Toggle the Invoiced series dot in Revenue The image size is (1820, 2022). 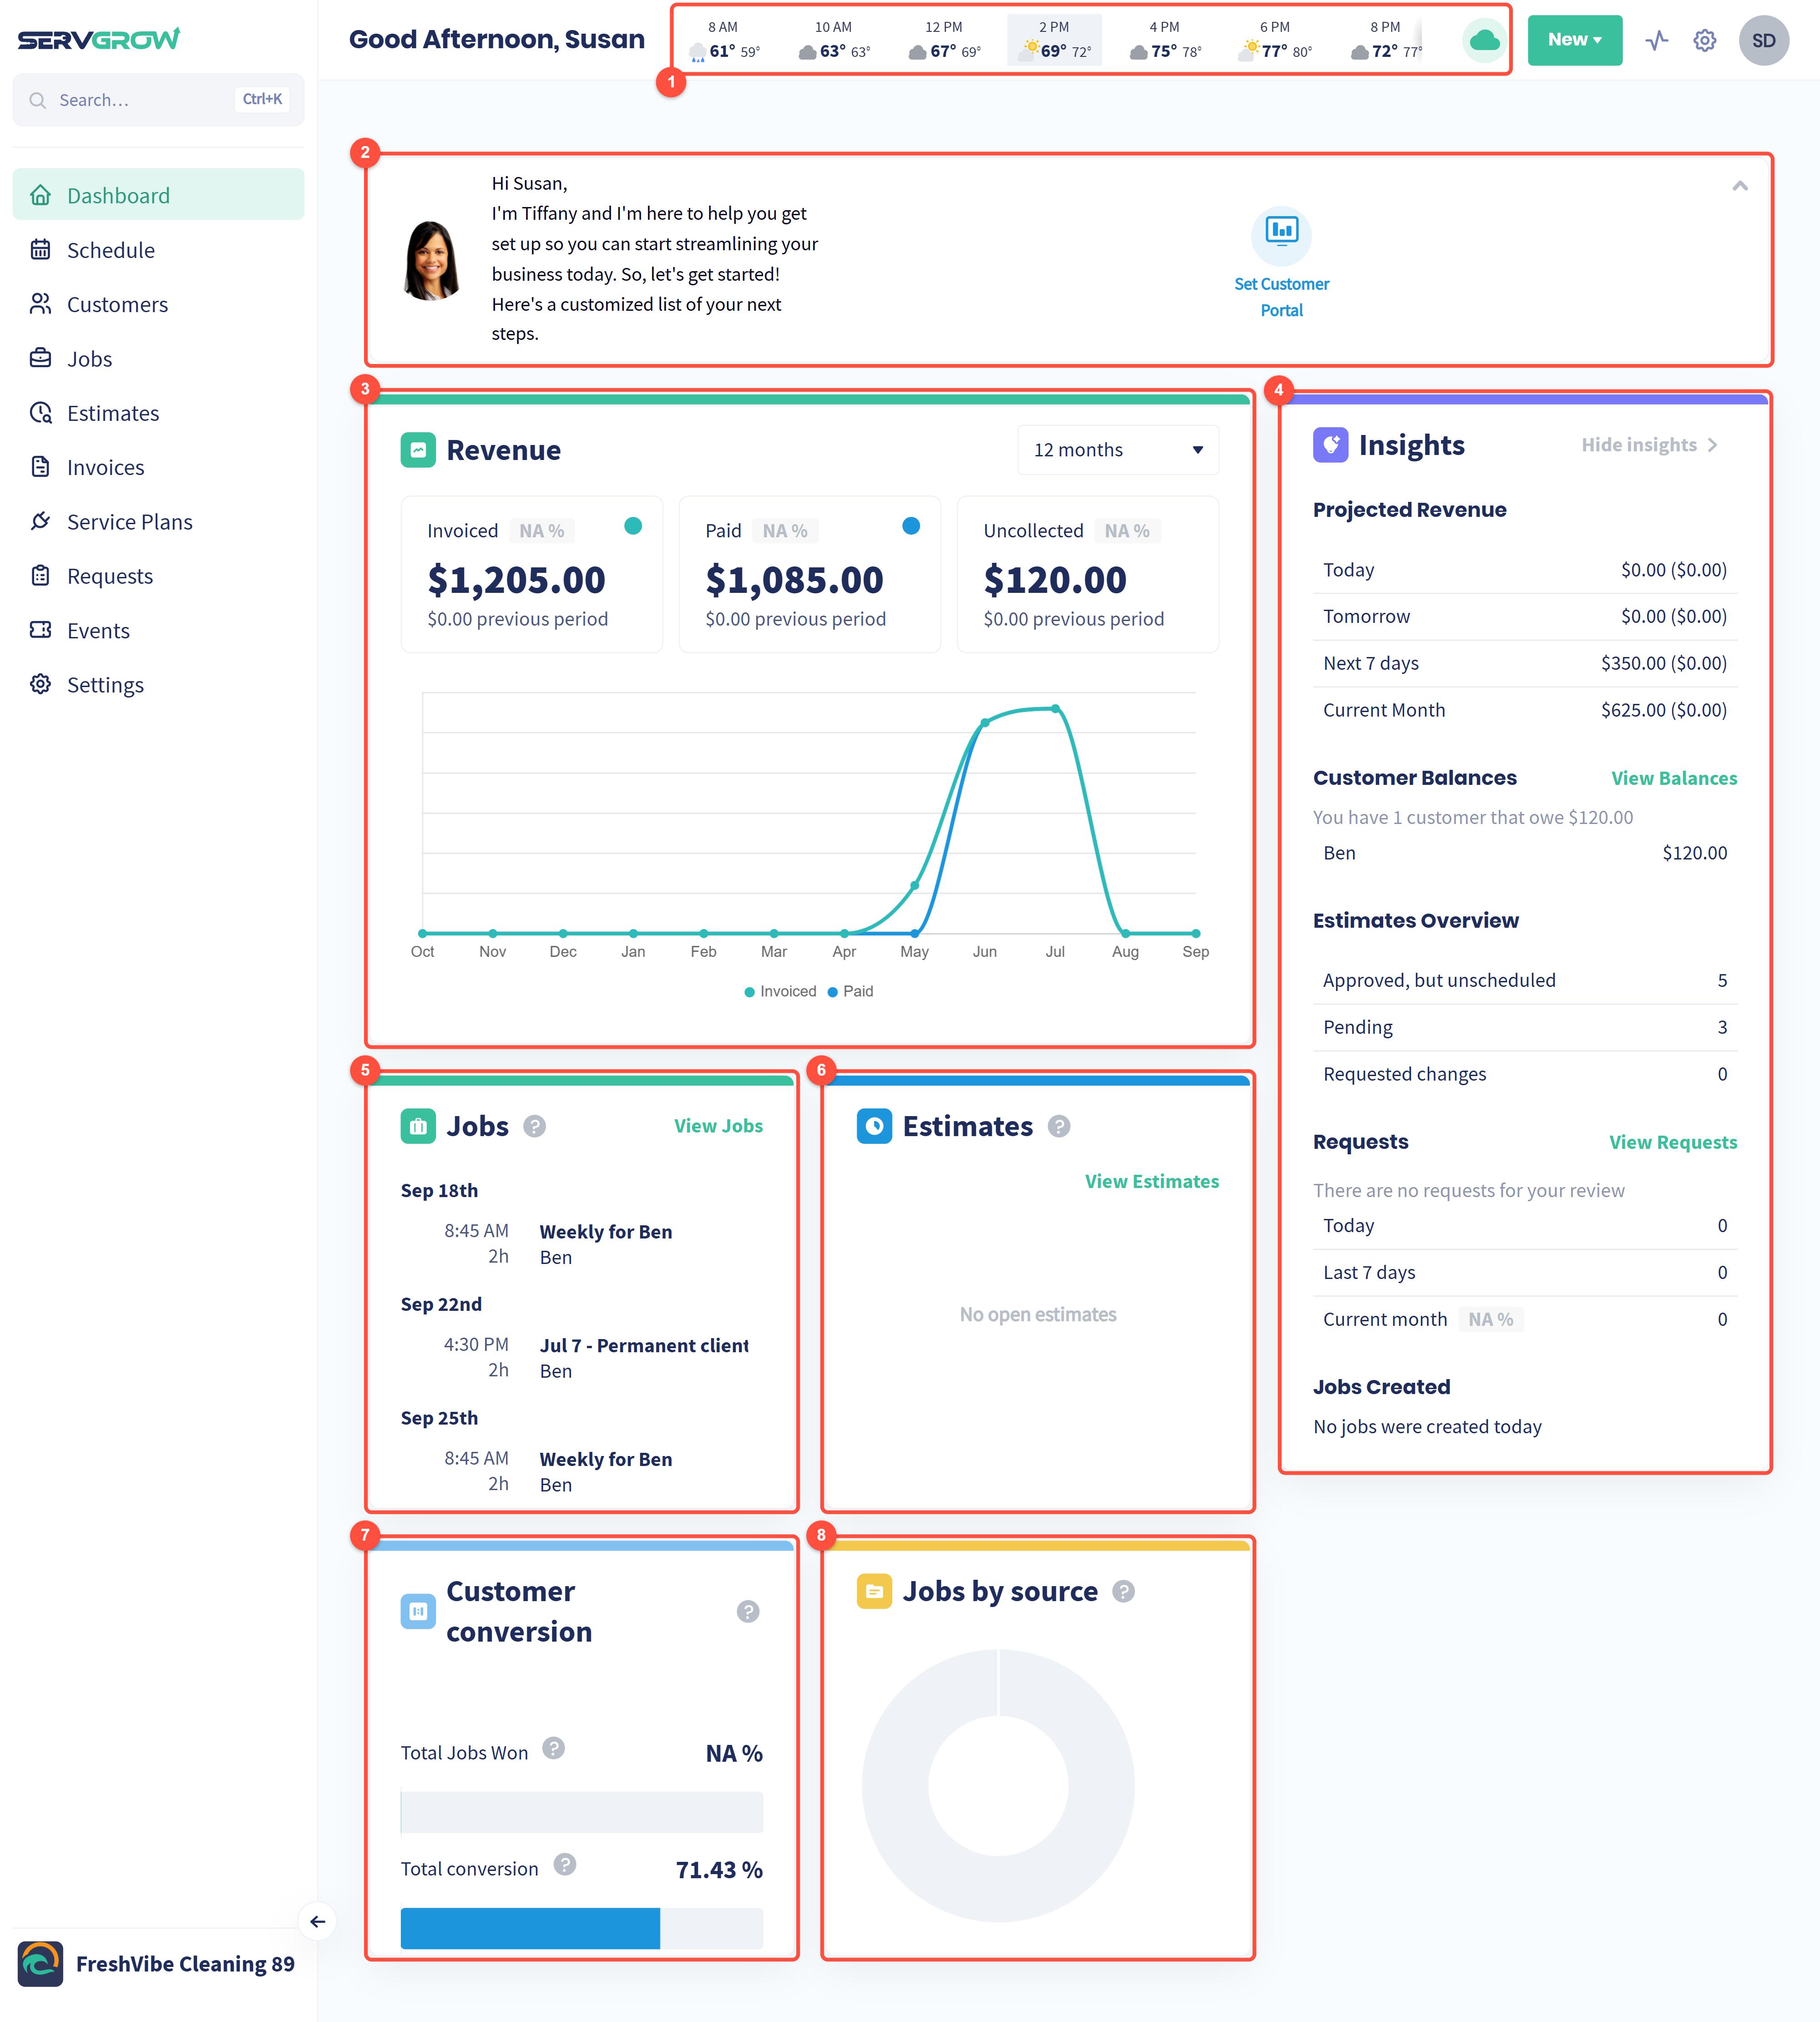[633, 526]
